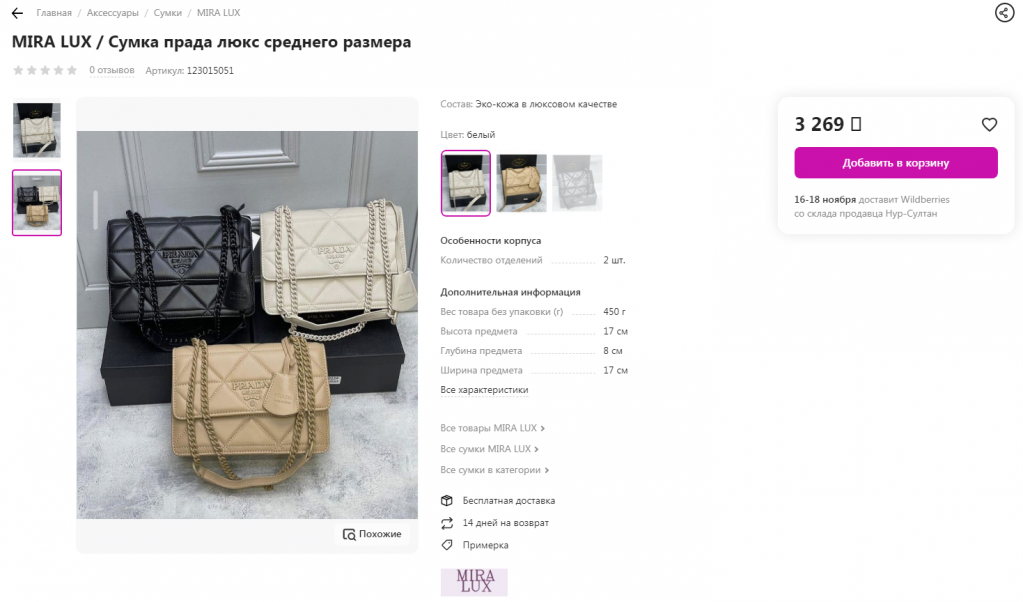This screenshot has height=602, width=1023.
Task: Select the beige bag color option
Action: point(521,183)
